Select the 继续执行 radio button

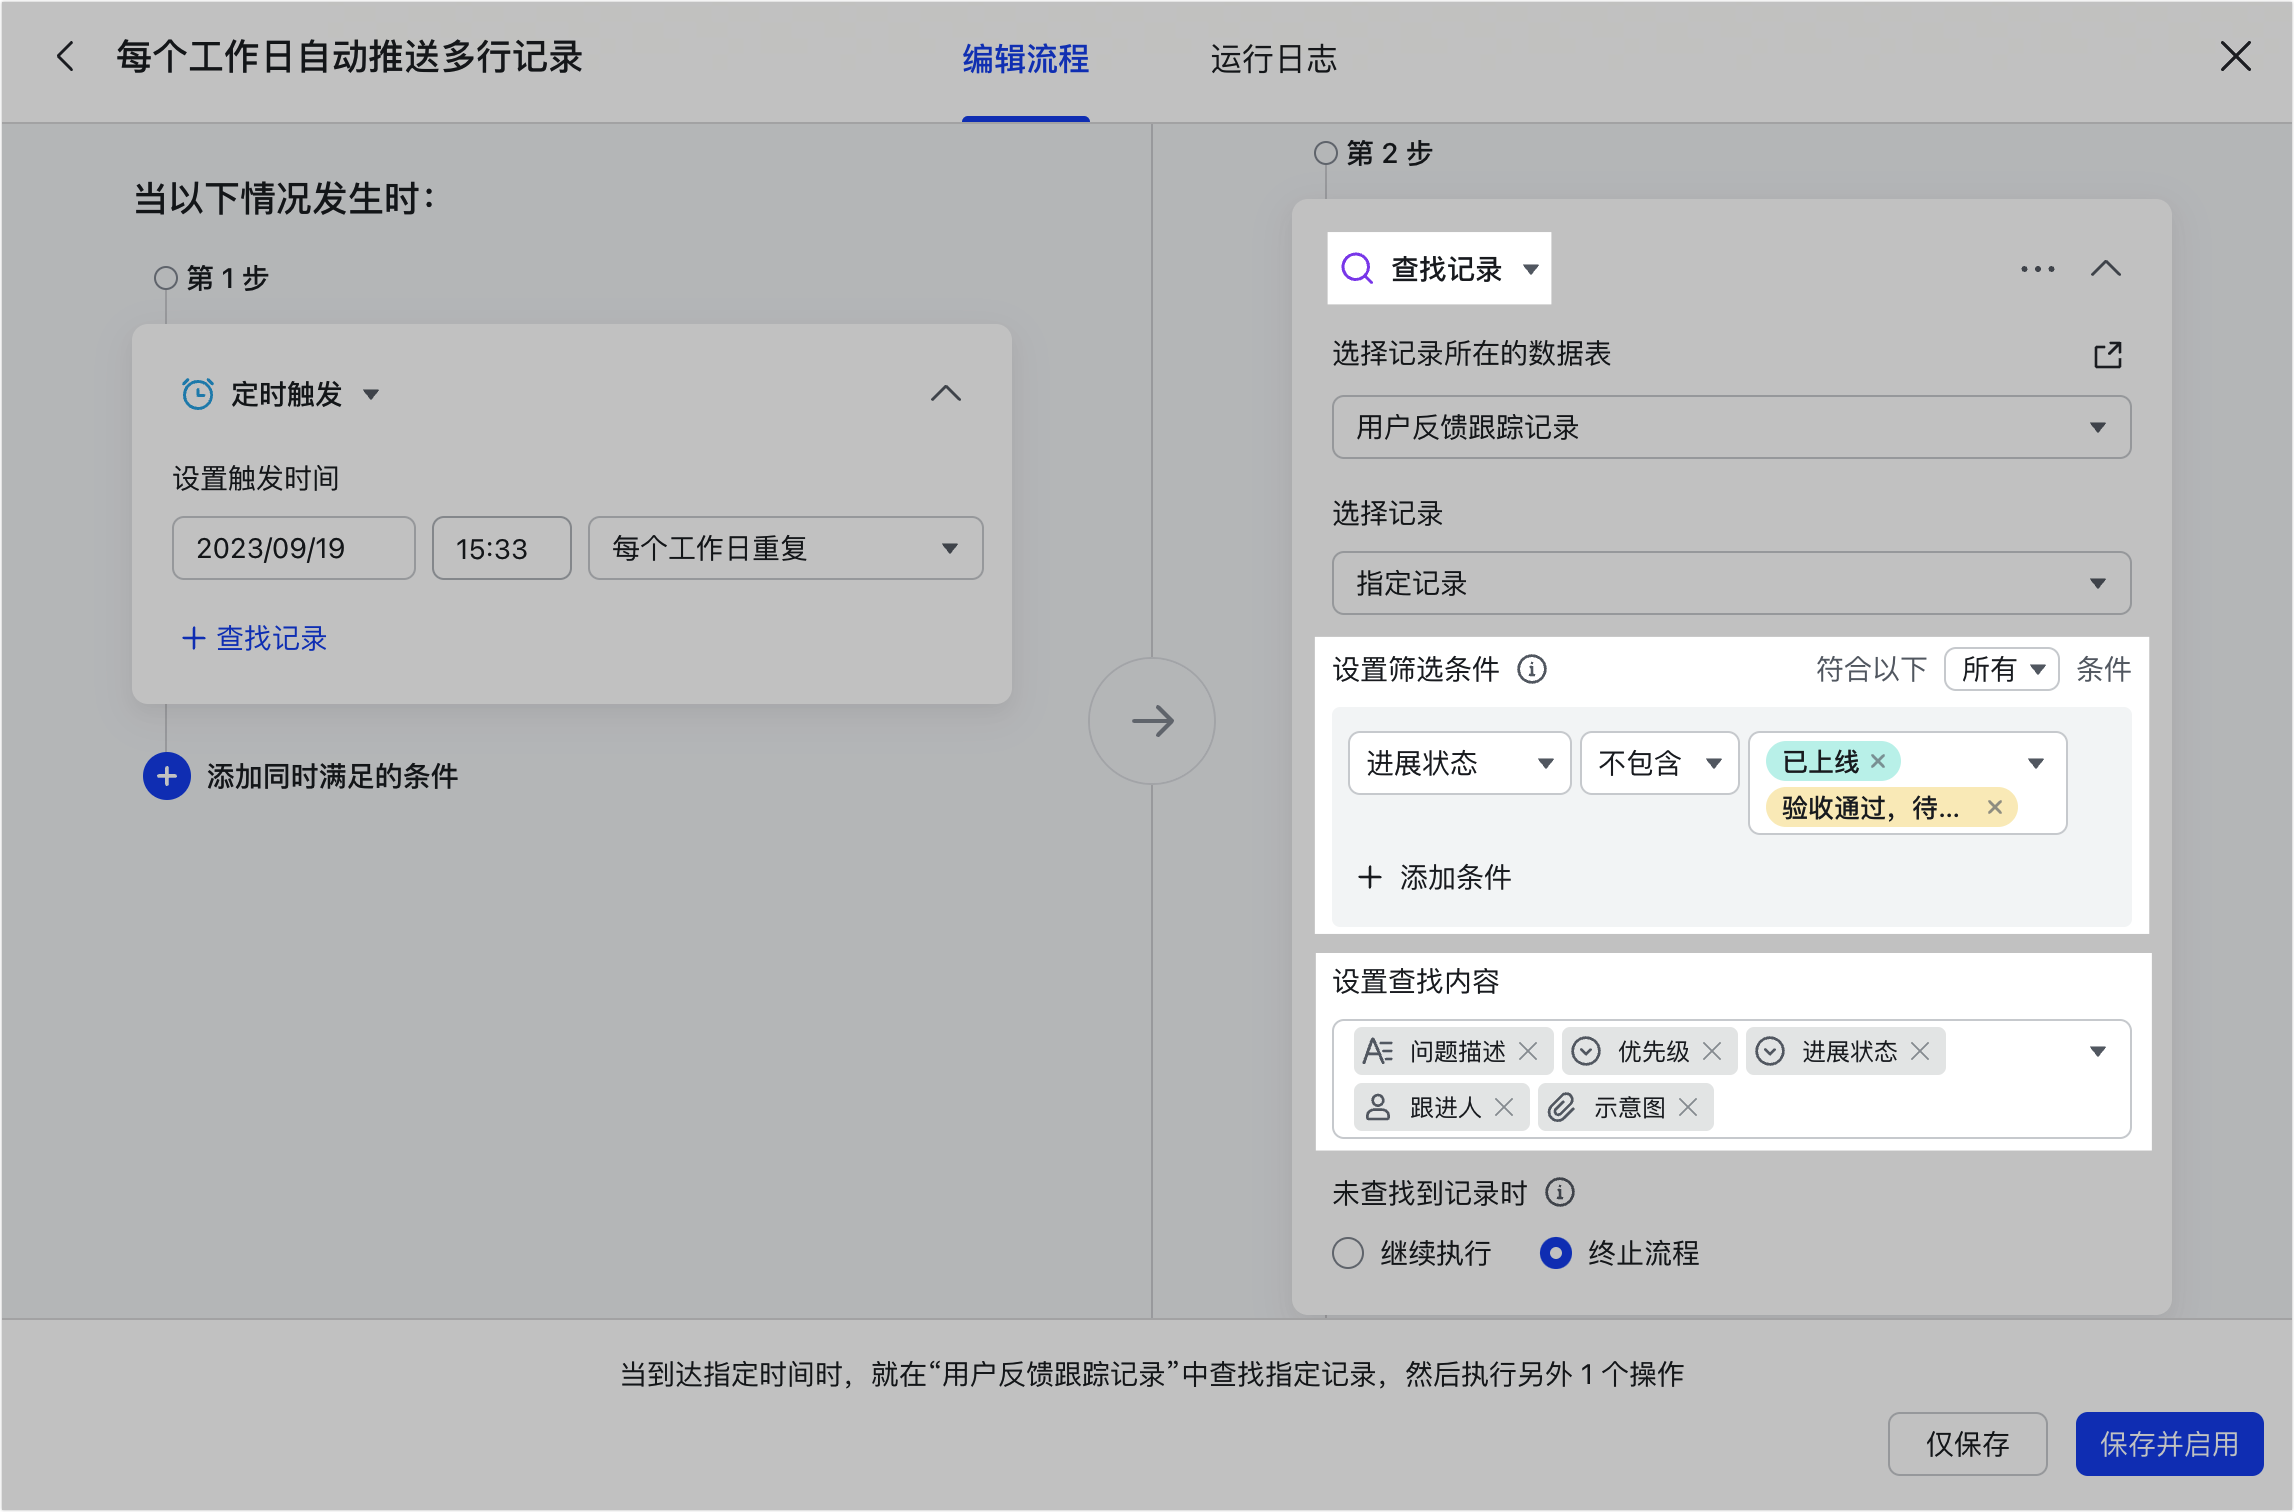click(1348, 1253)
